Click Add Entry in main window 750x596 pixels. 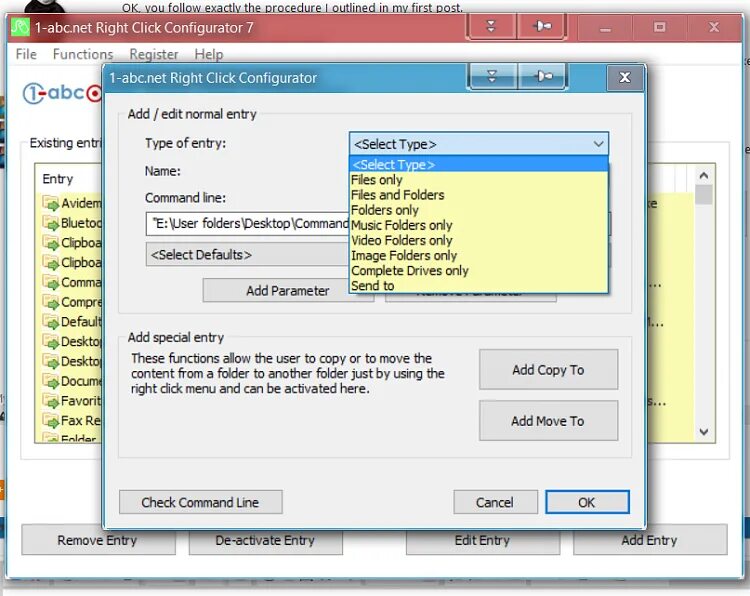650,540
